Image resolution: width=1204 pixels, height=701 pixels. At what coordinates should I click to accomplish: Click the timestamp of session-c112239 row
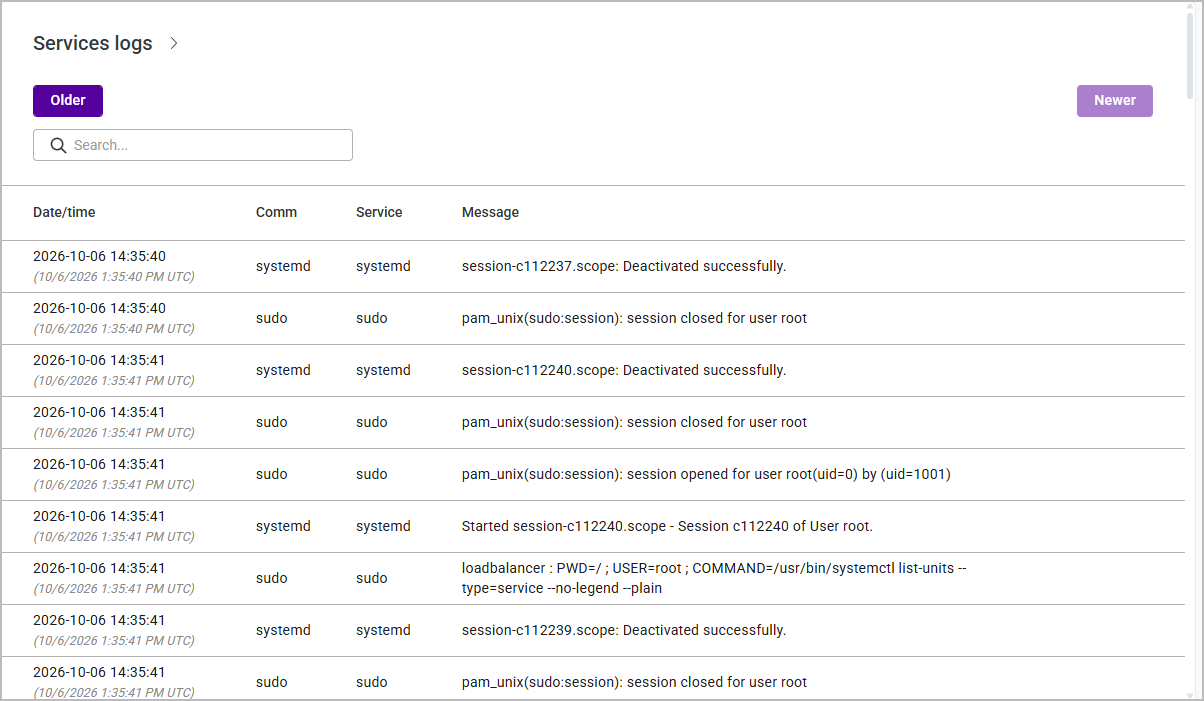point(113,630)
